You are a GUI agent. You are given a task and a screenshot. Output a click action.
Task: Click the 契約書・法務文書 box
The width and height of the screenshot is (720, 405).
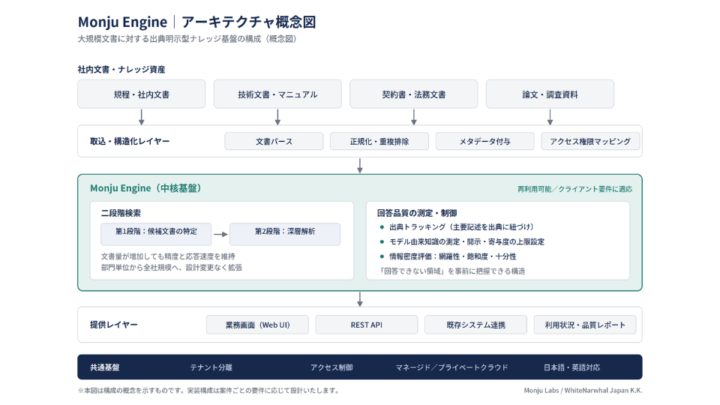coord(414,94)
